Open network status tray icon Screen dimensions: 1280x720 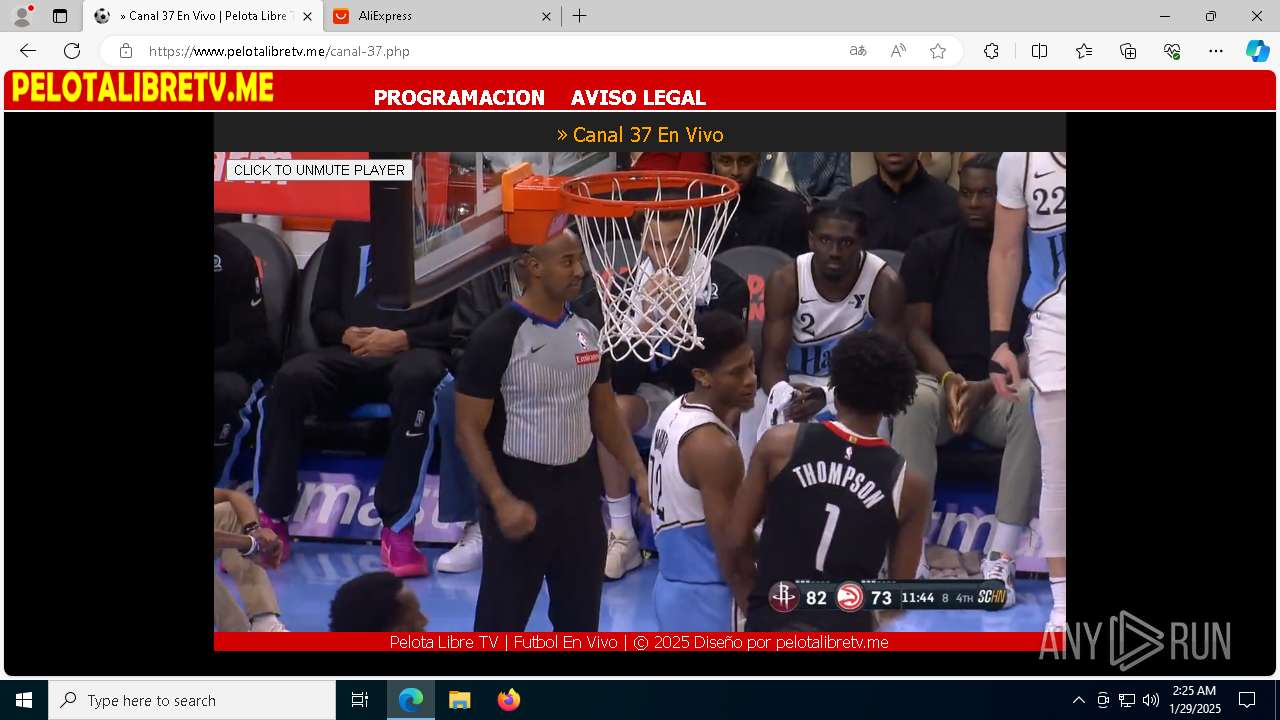[1127, 700]
